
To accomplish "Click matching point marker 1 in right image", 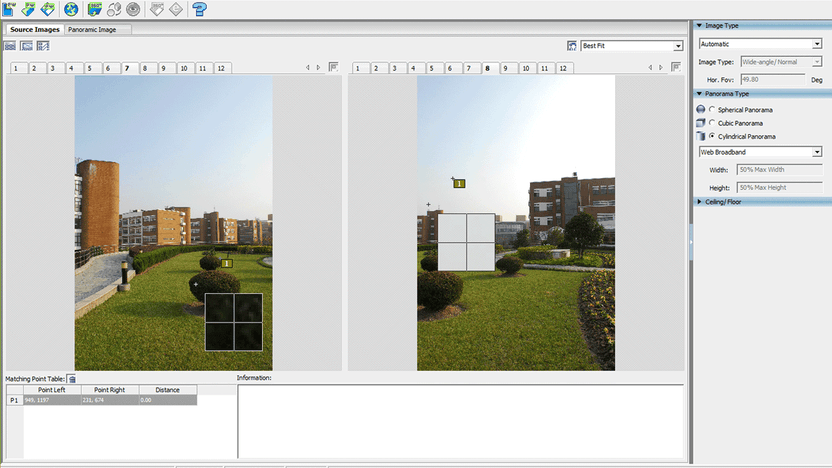I will pos(459,184).
